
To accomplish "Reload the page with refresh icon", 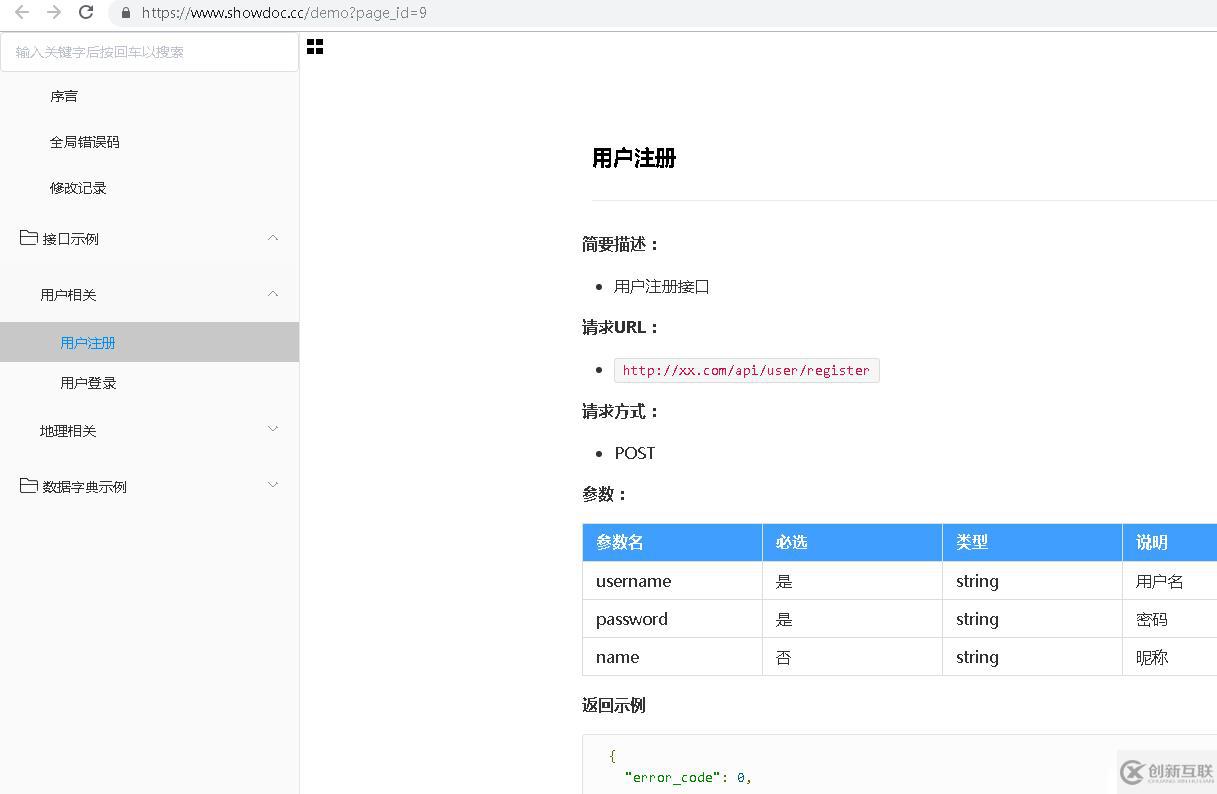I will [x=86, y=13].
